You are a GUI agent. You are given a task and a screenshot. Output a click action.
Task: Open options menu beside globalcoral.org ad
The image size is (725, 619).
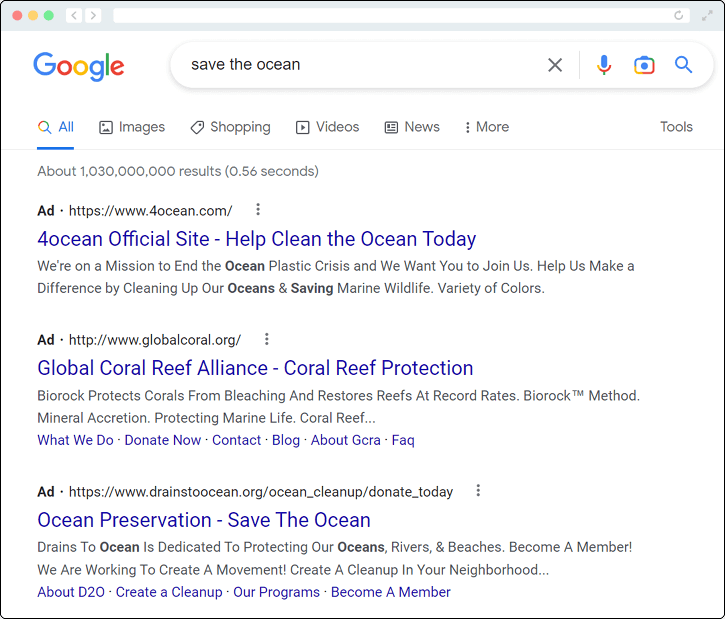pyautogui.click(x=267, y=339)
